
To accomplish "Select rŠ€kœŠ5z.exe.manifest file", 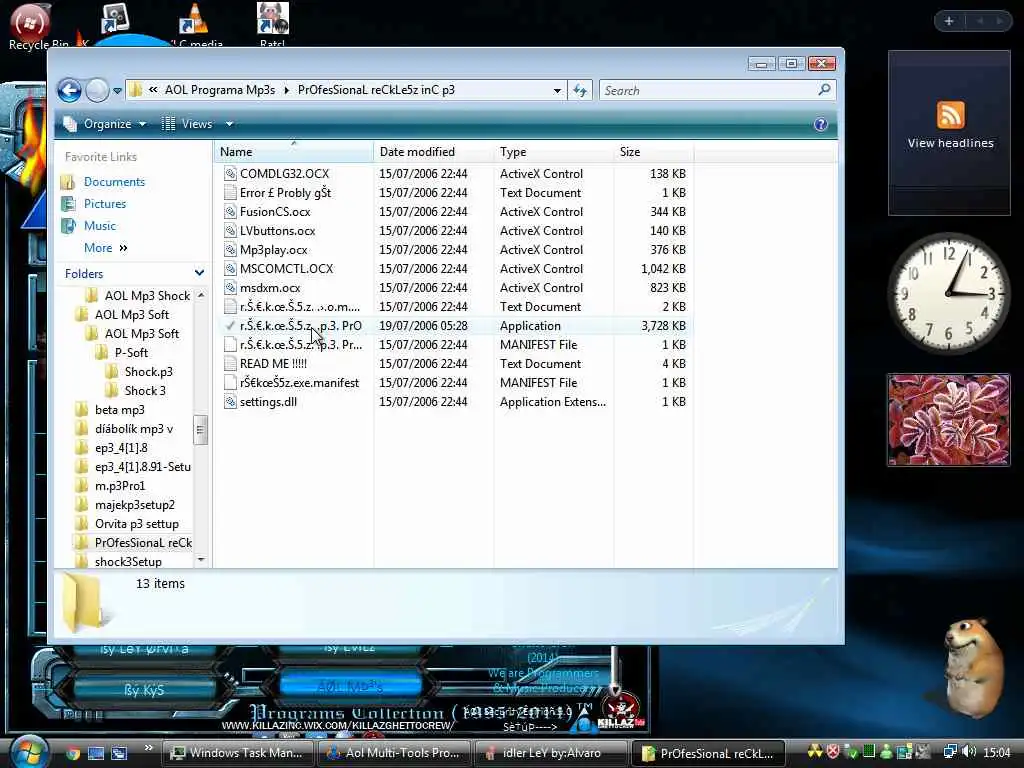I will pos(299,383).
